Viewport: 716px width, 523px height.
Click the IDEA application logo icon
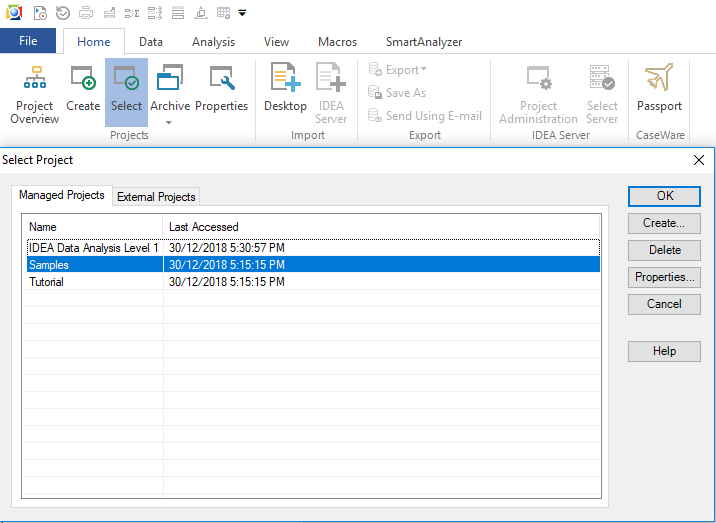click(x=14, y=13)
